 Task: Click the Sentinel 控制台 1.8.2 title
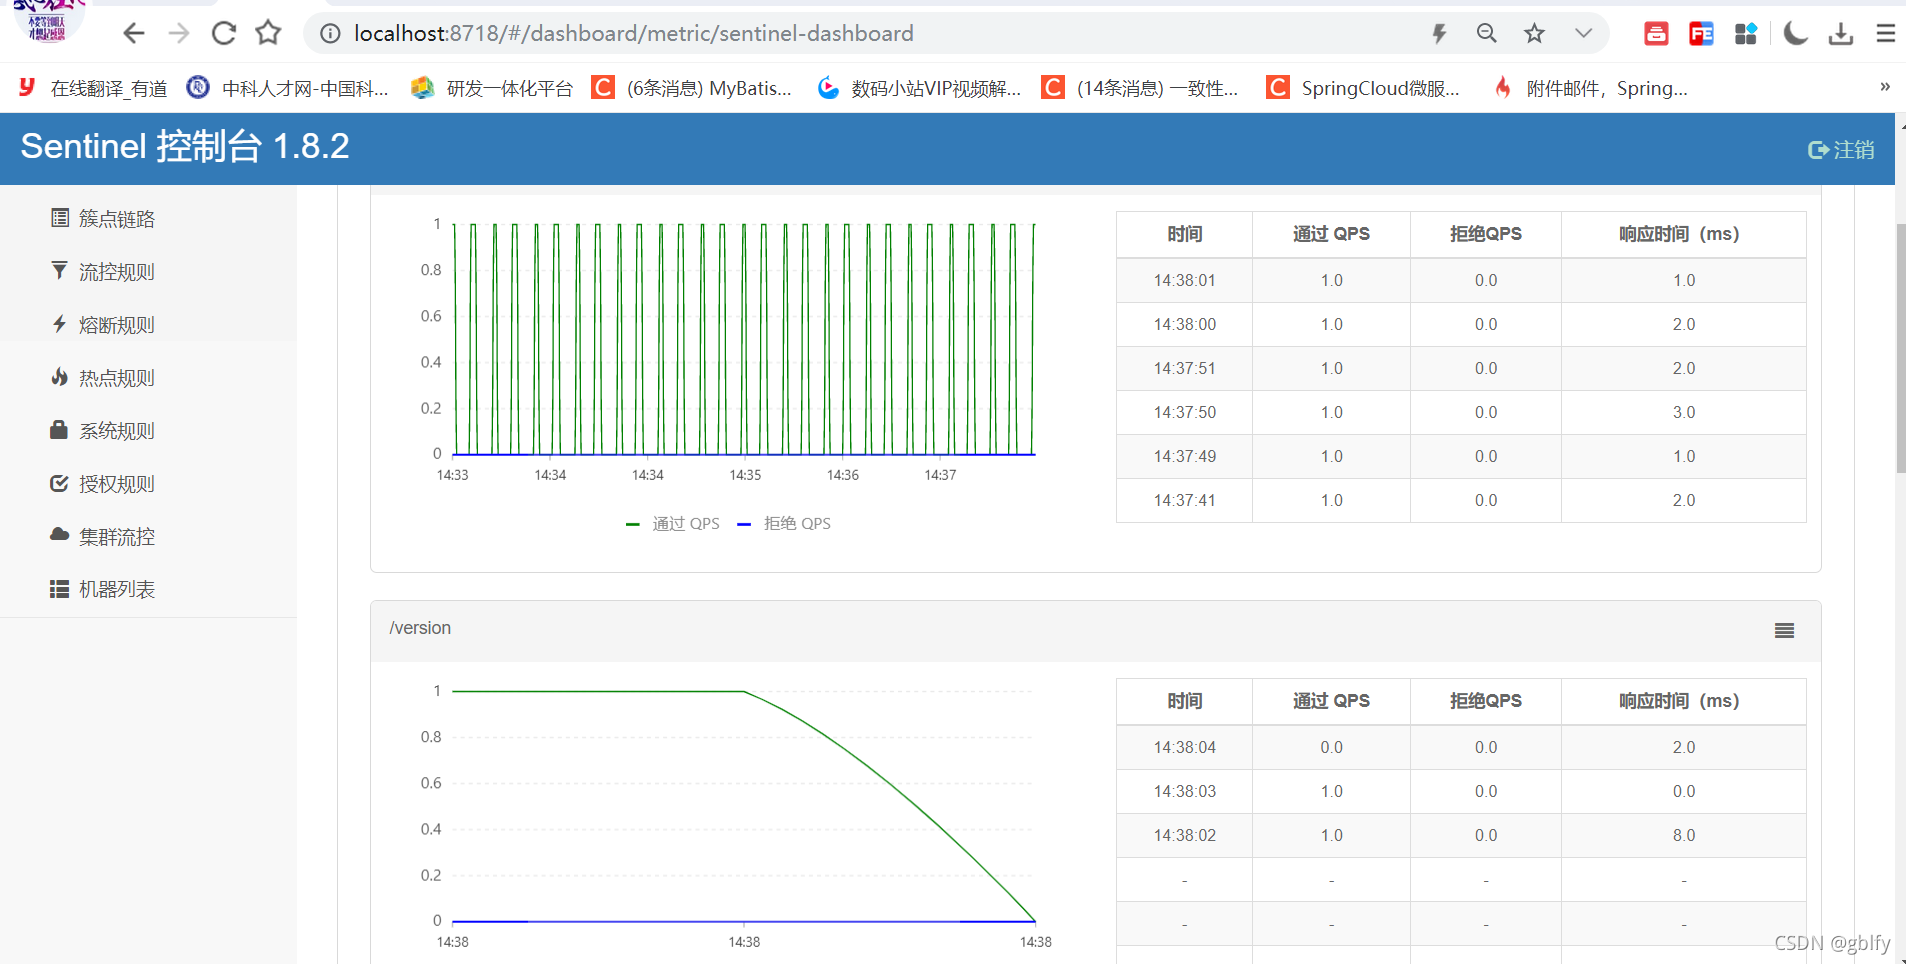[x=185, y=147]
